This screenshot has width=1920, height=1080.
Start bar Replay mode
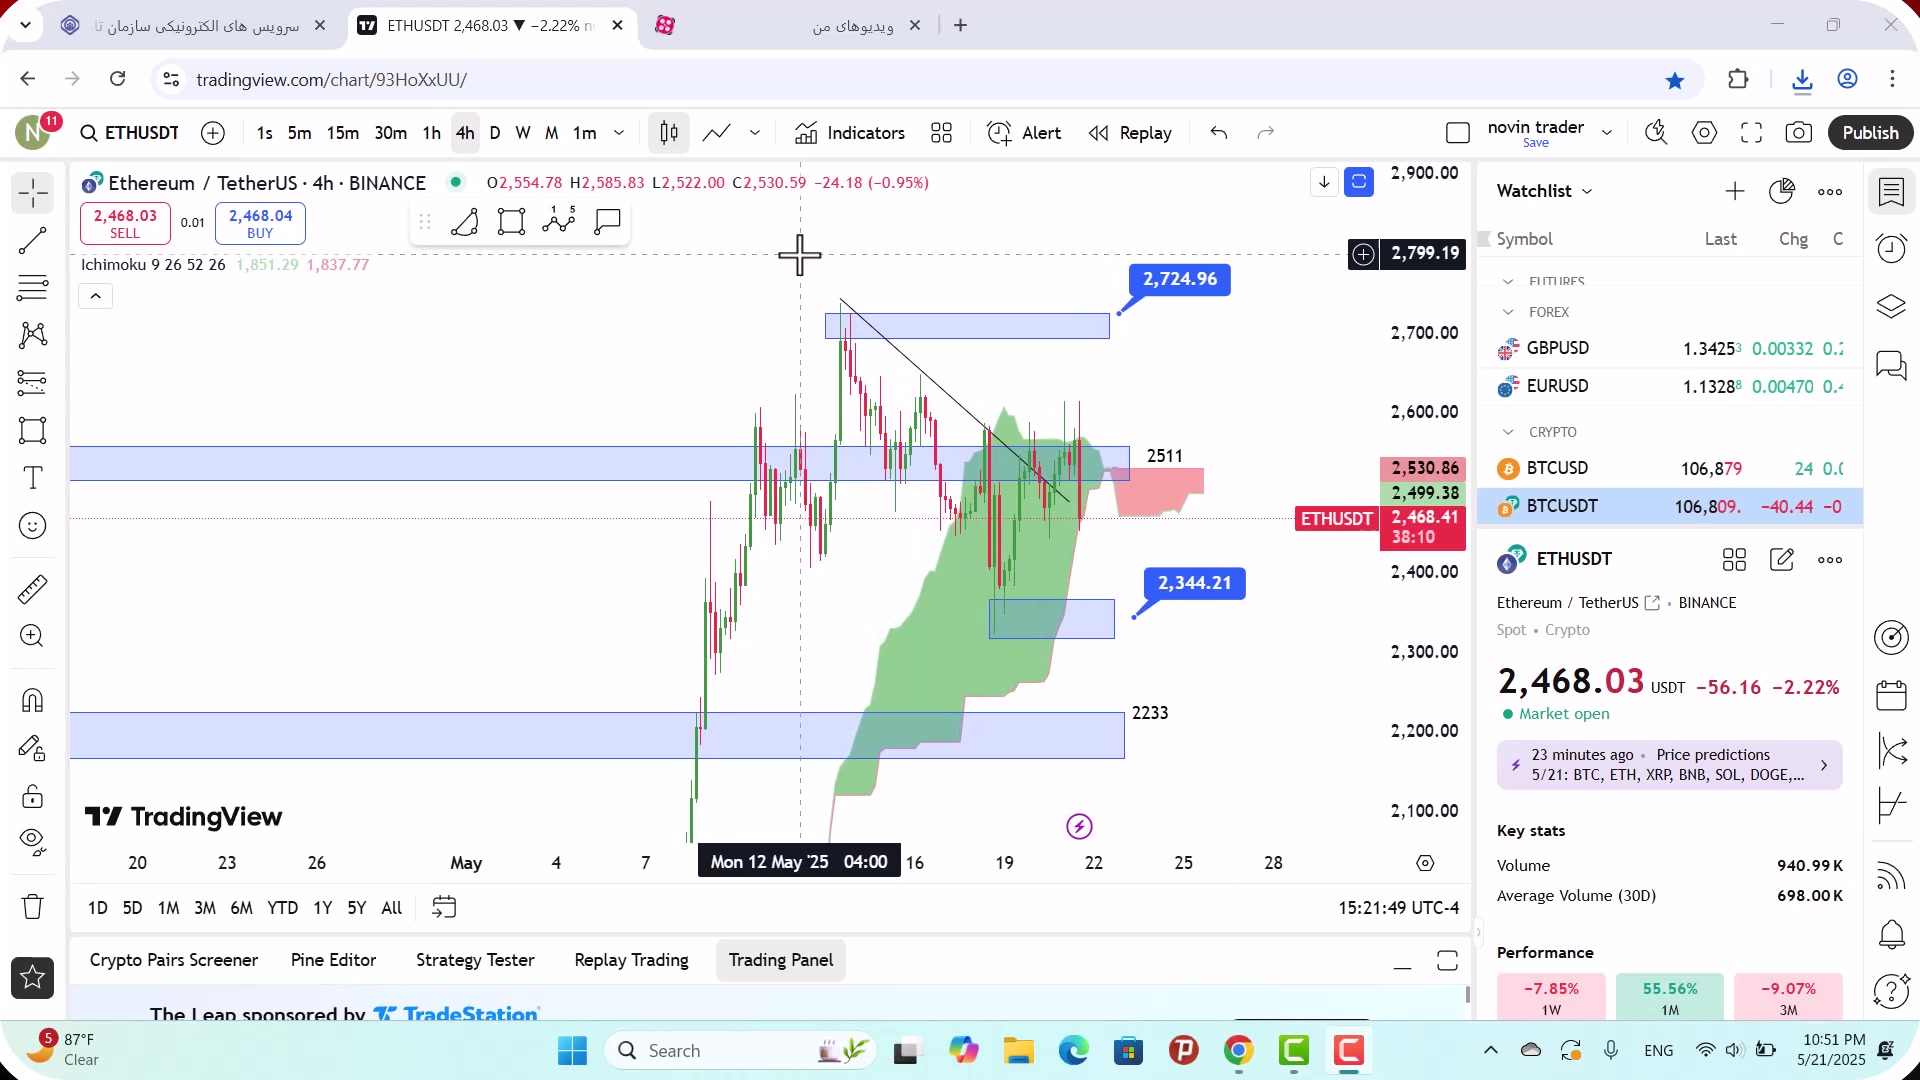[x=1130, y=133]
